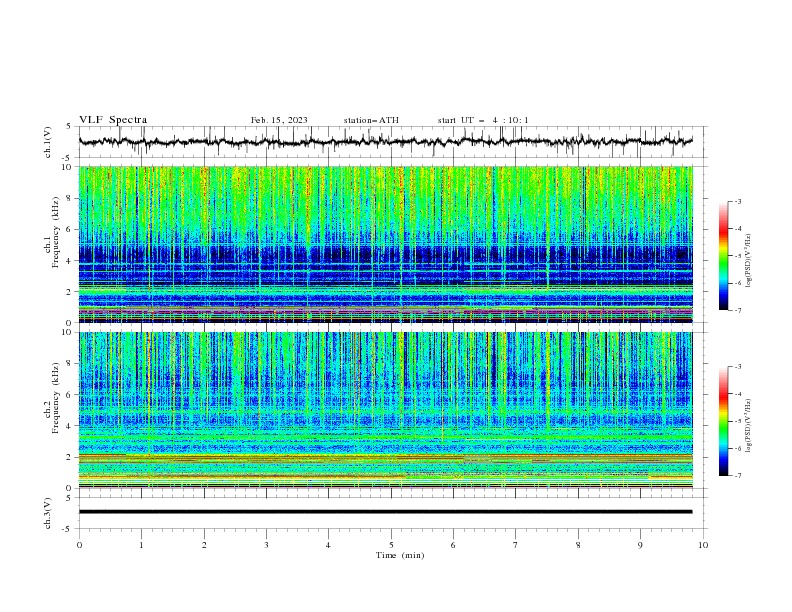Click the '-7' tick on ch.1 color bar
The width and height of the screenshot is (792, 612).
click(x=737, y=311)
